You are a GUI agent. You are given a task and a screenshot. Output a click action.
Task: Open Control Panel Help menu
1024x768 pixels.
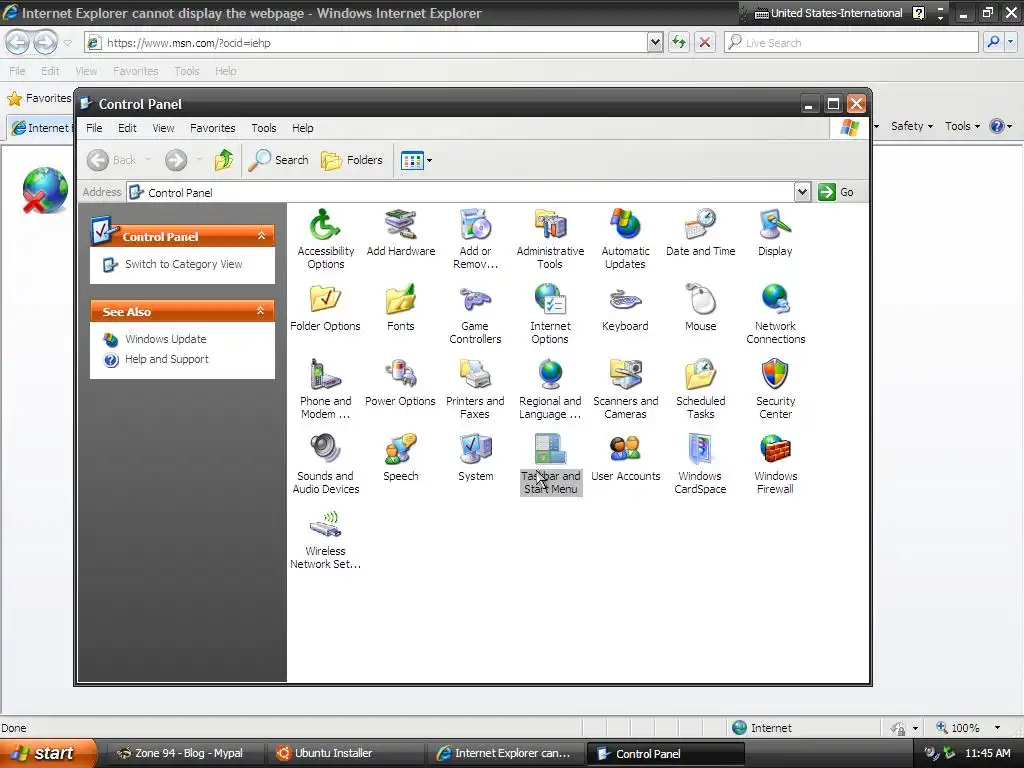tap(302, 128)
